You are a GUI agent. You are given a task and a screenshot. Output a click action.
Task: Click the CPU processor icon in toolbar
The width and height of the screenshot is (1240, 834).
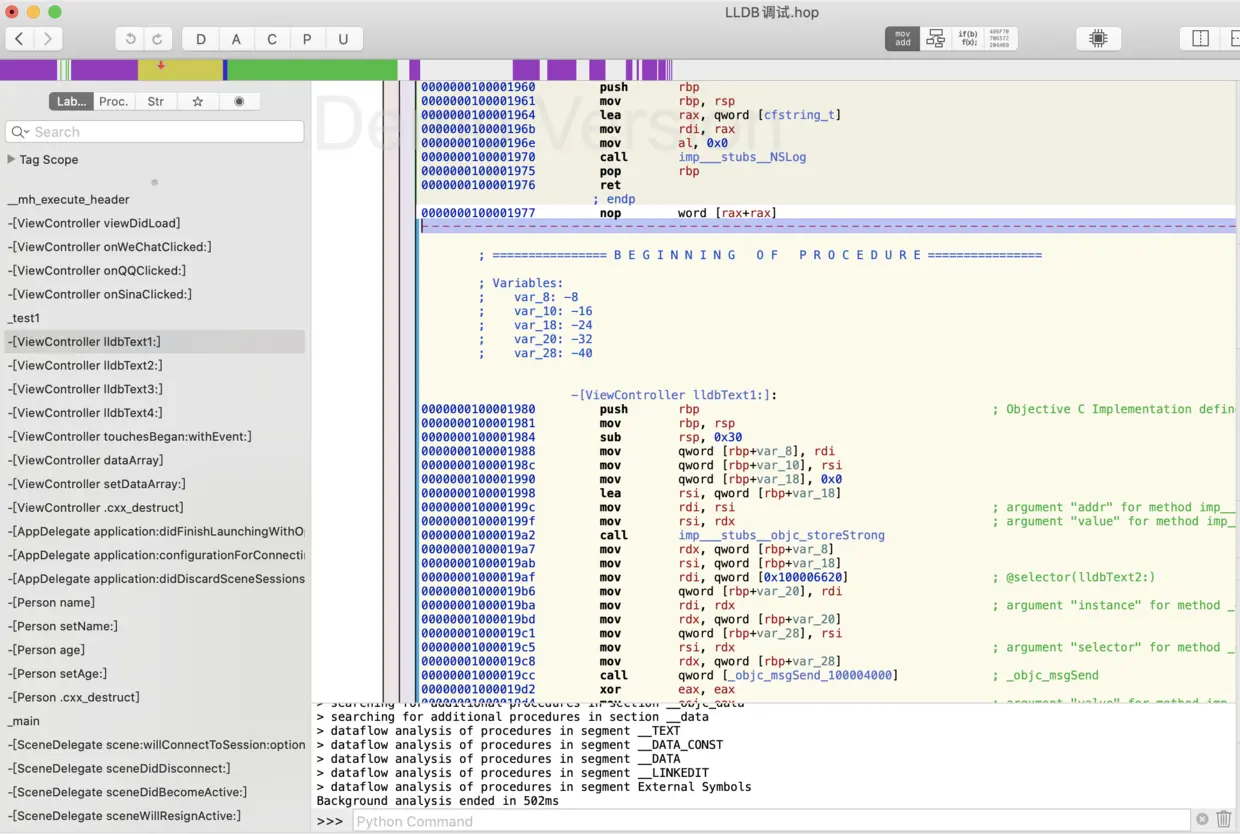point(1098,38)
